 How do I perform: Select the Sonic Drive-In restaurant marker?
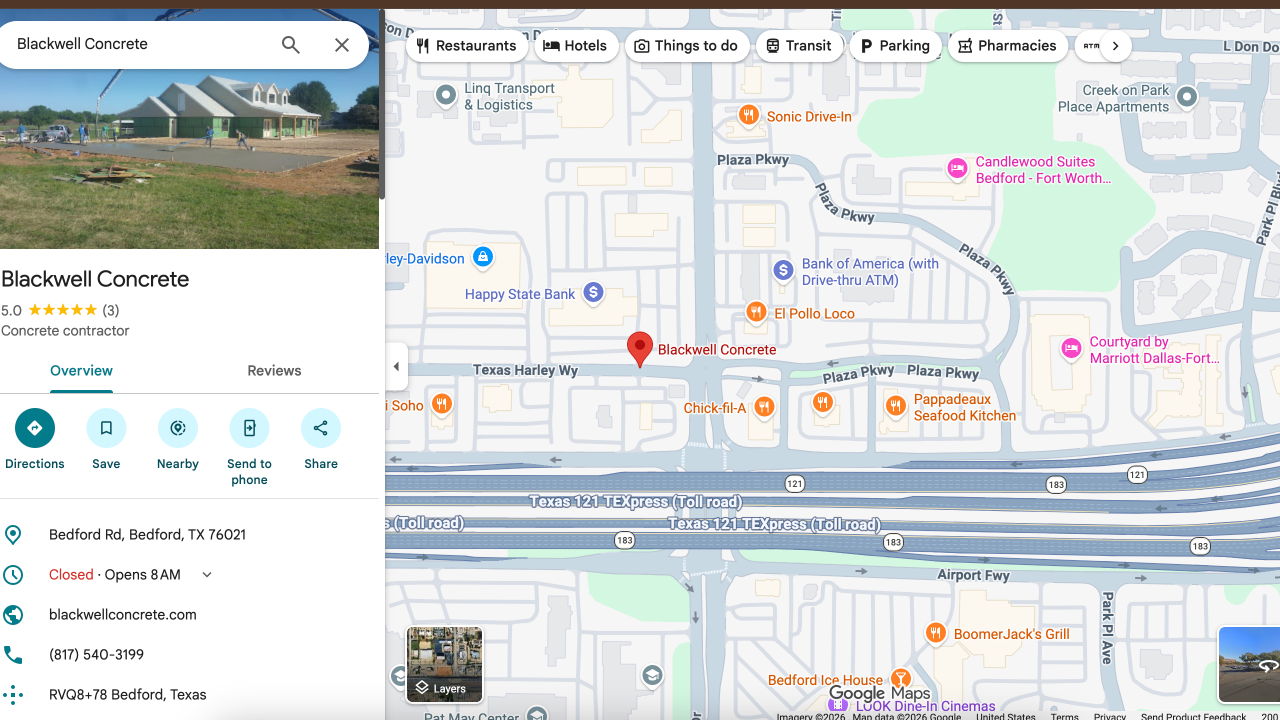coord(748,116)
